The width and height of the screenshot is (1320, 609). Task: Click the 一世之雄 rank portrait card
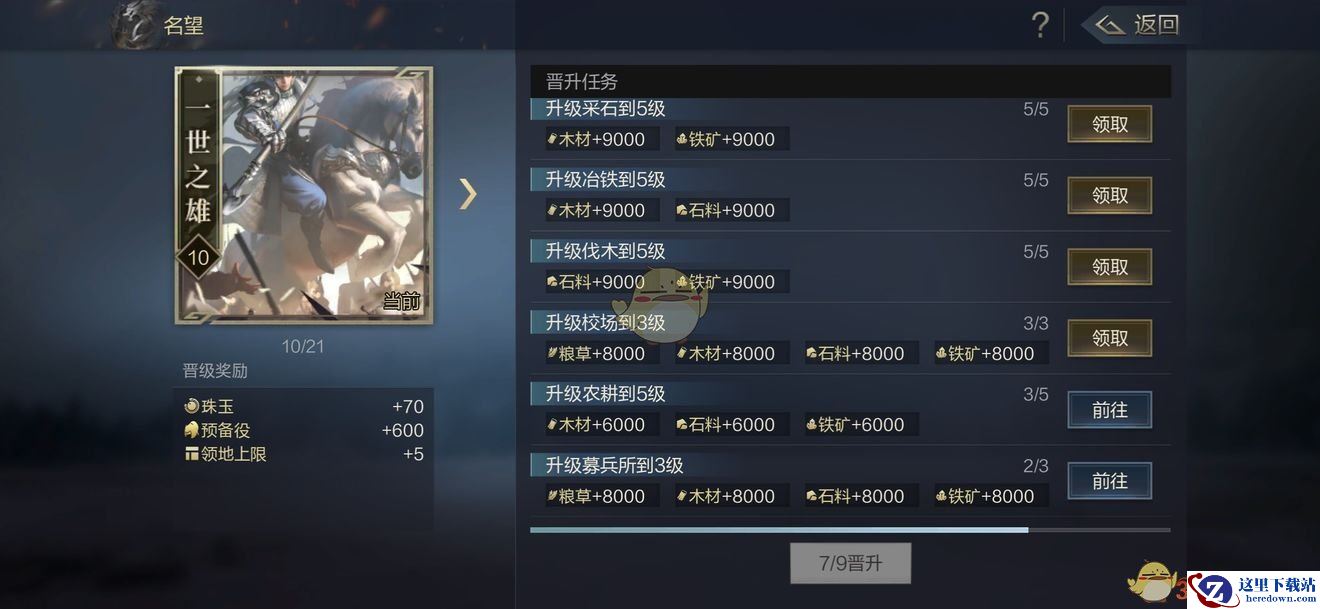point(304,195)
